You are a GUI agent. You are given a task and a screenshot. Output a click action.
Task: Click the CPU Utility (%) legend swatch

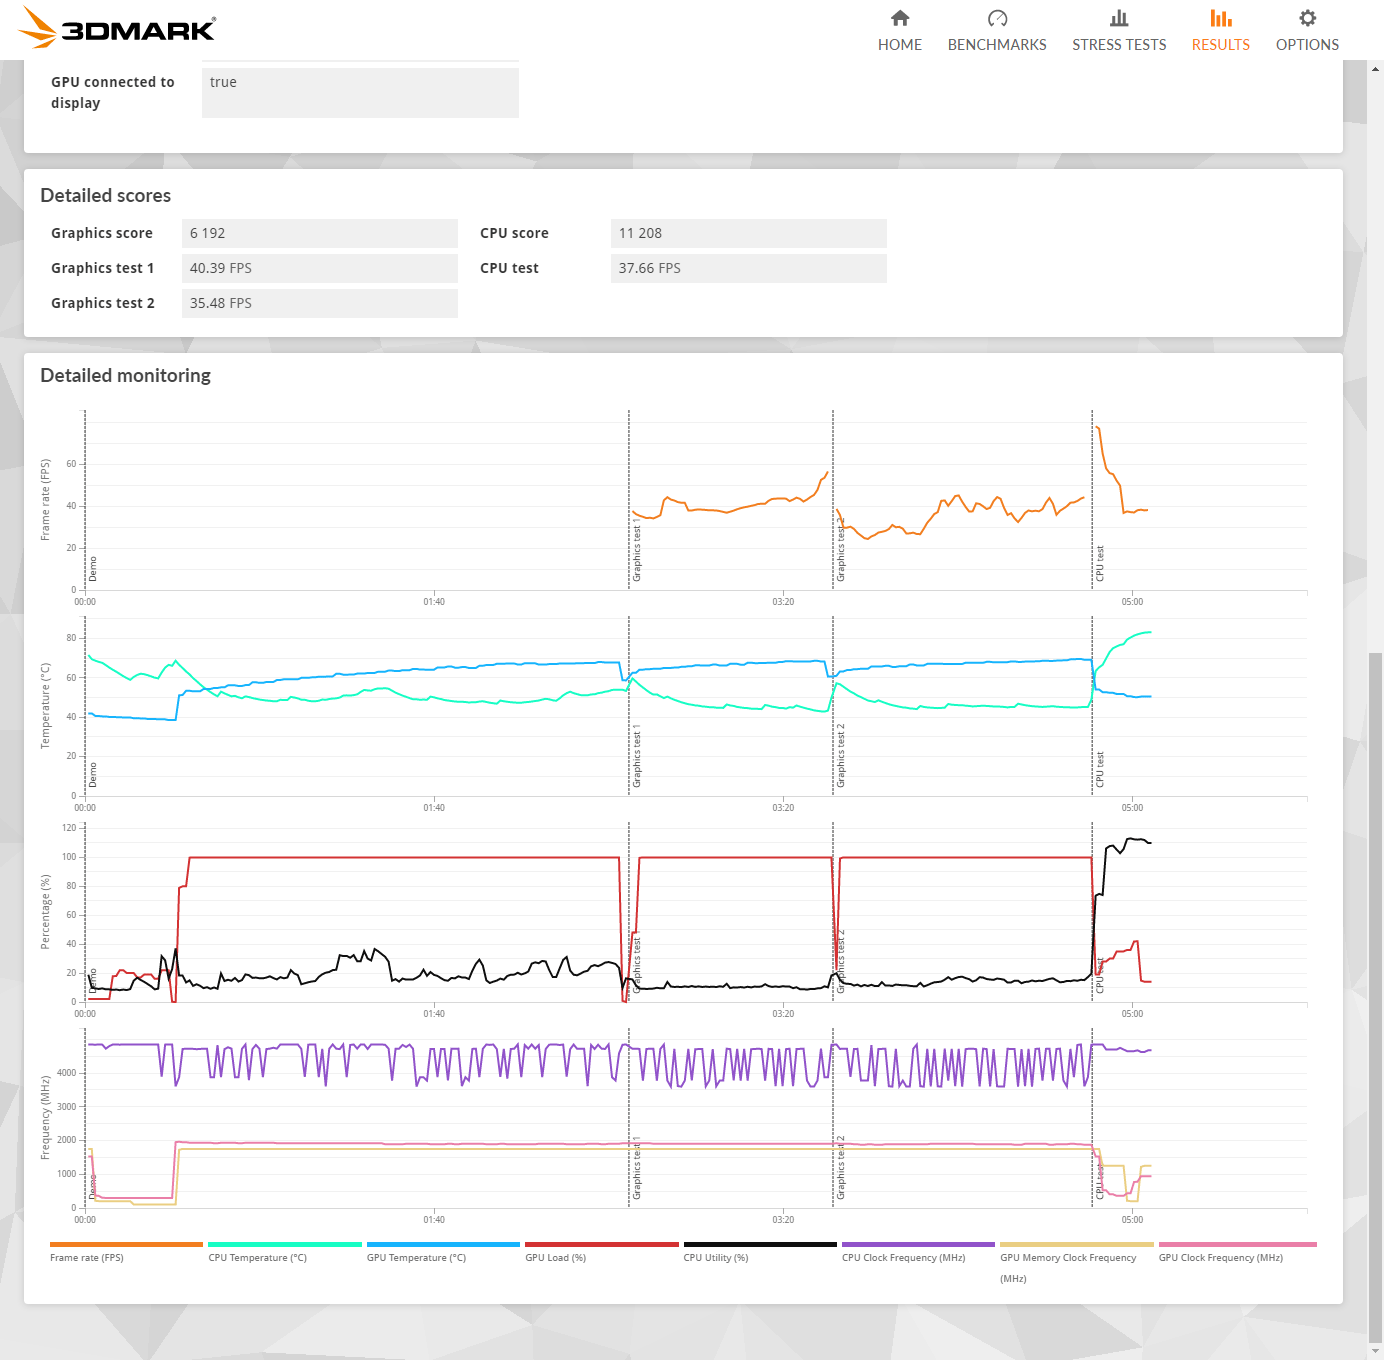coord(760,1245)
